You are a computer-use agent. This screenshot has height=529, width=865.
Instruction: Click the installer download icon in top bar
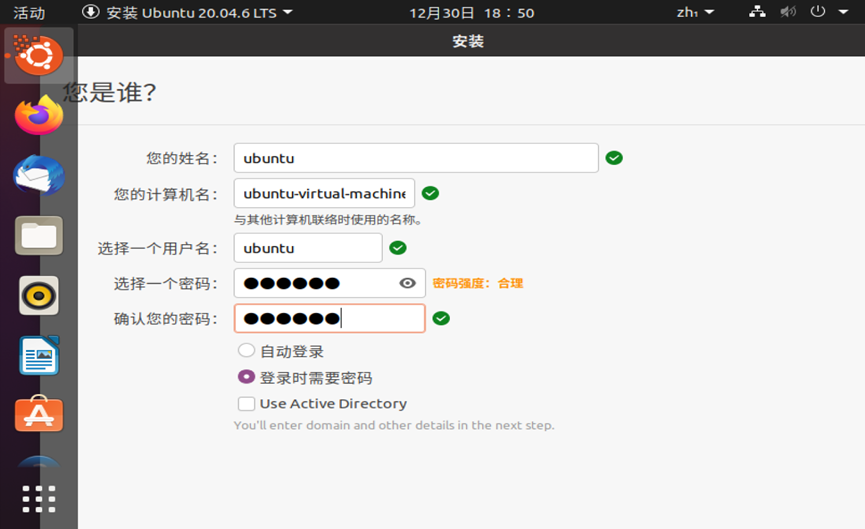click(x=90, y=12)
